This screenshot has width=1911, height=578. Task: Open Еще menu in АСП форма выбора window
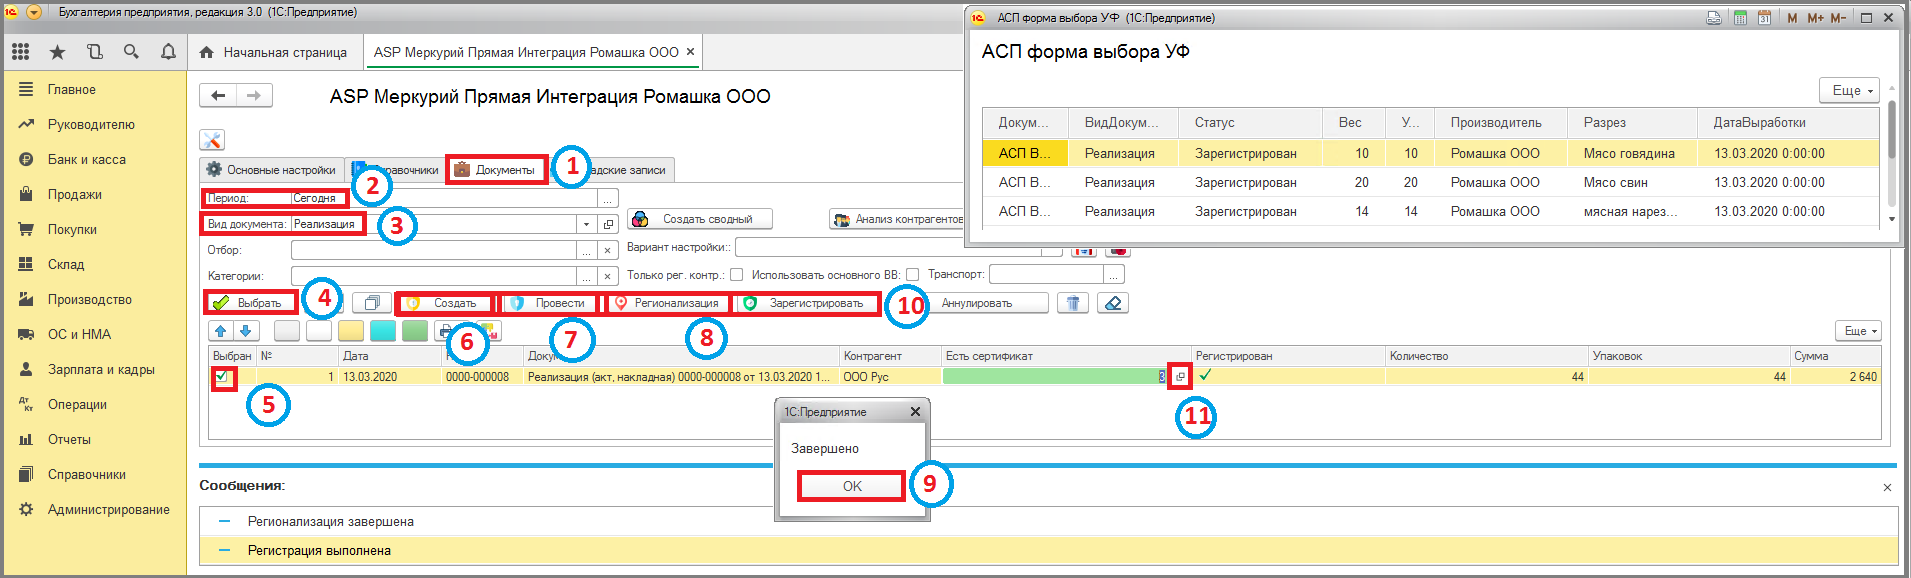(1849, 90)
